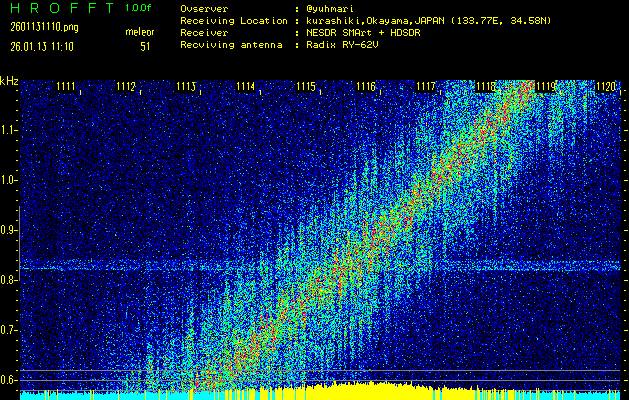Click the 1119 time marker

[546, 87]
